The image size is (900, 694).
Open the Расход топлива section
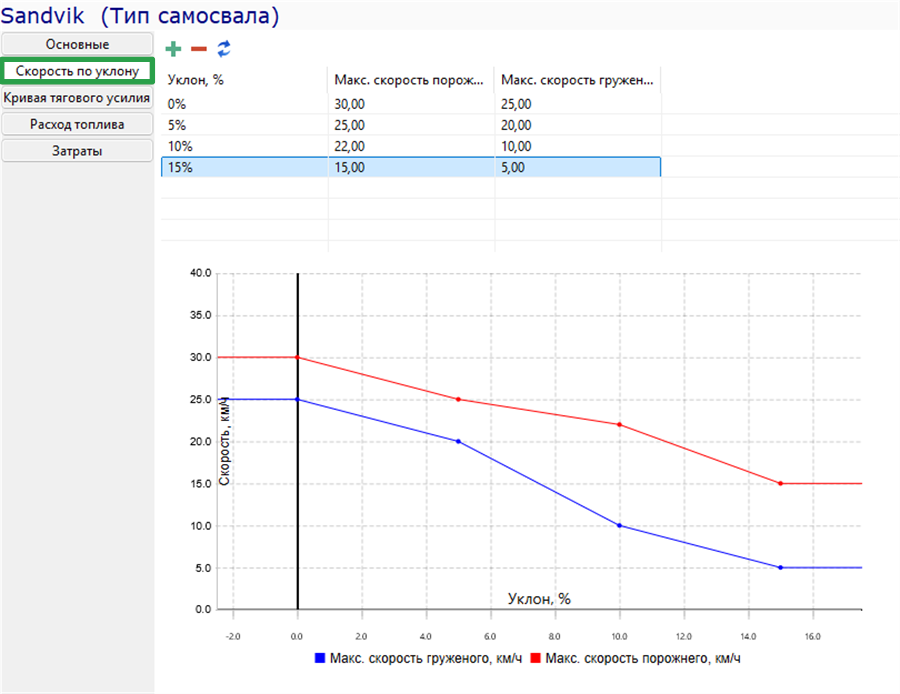click(77, 124)
